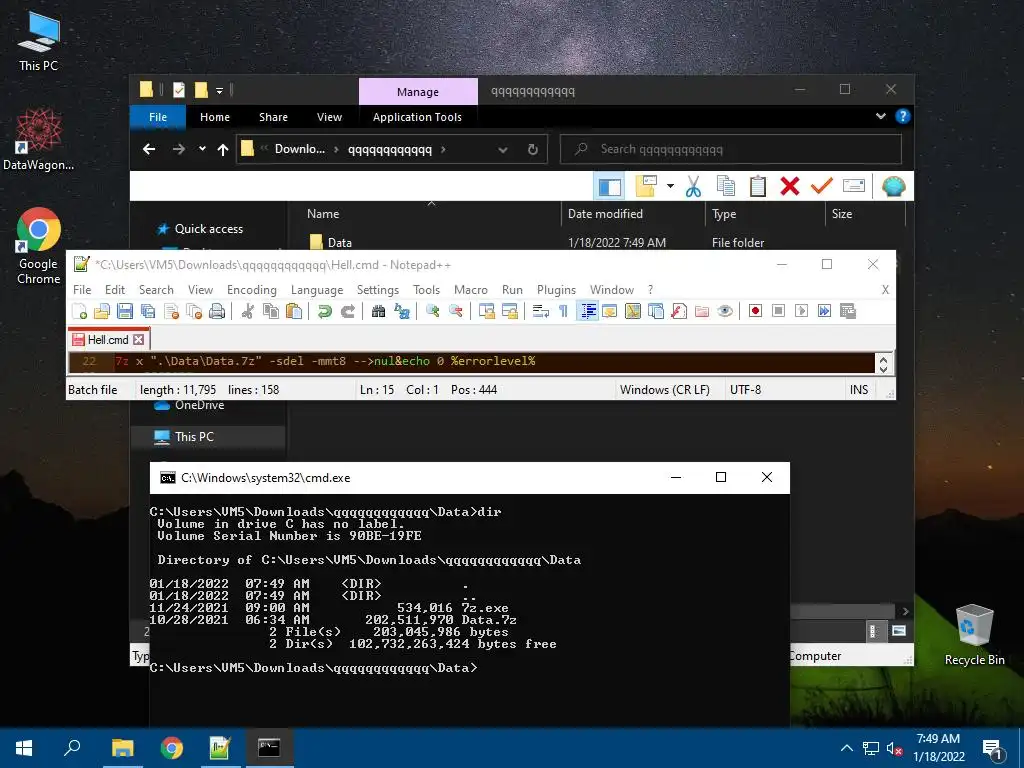Click Explorer toolbar Cut scissors icon
This screenshot has width=1024, height=768.
pyautogui.click(x=694, y=187)
